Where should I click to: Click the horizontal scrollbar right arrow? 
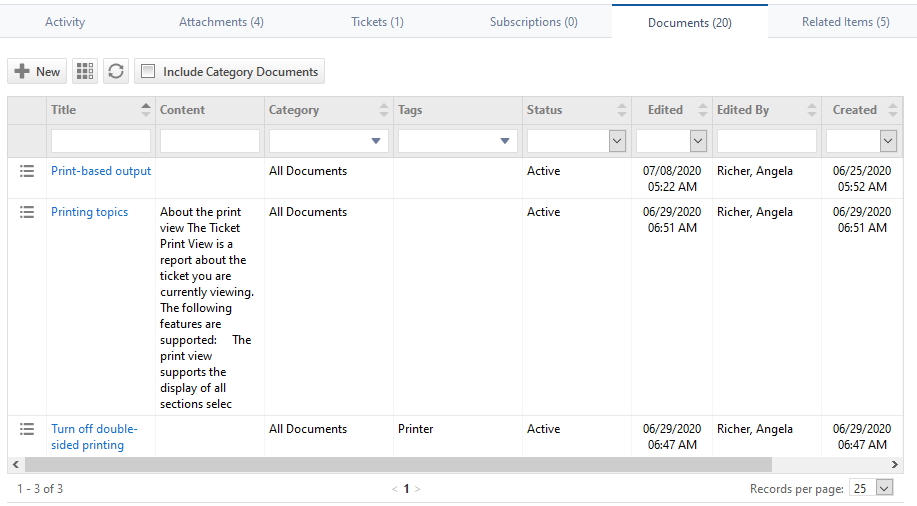click(x=895, y=465)
